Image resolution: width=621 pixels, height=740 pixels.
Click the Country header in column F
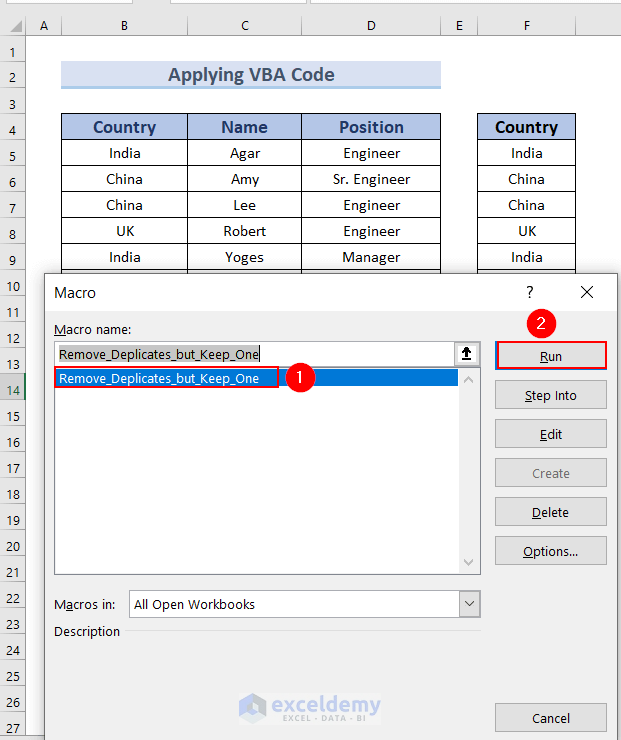tap(527, 126)
